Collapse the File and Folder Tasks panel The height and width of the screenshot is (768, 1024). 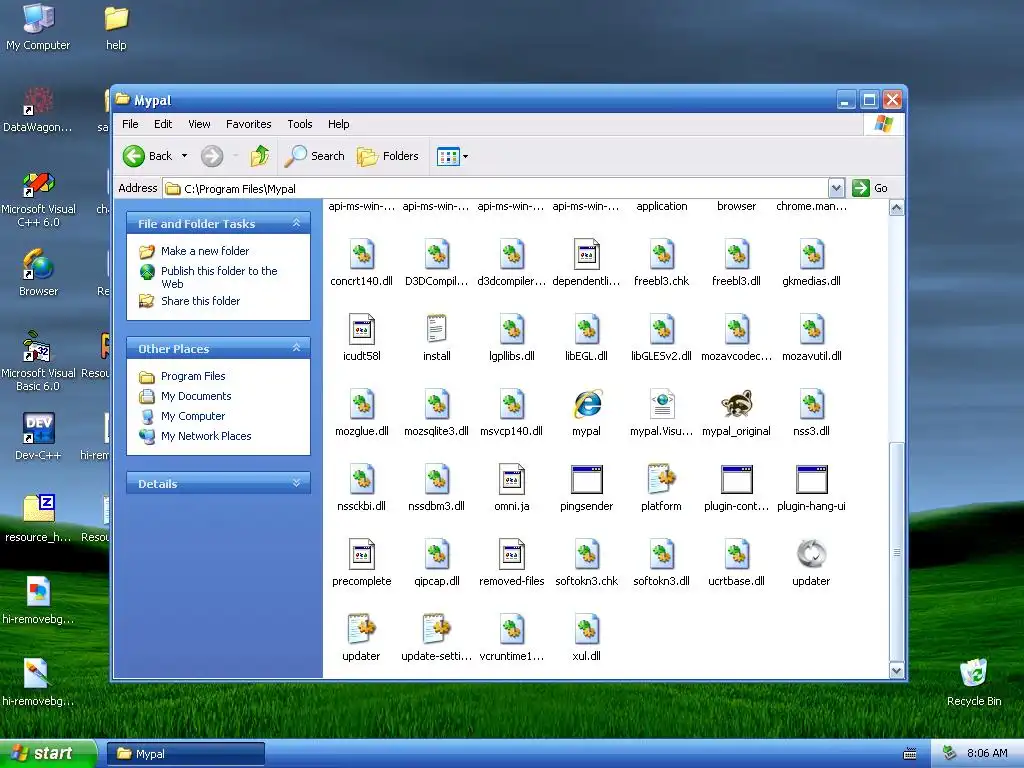click(296, 223)
